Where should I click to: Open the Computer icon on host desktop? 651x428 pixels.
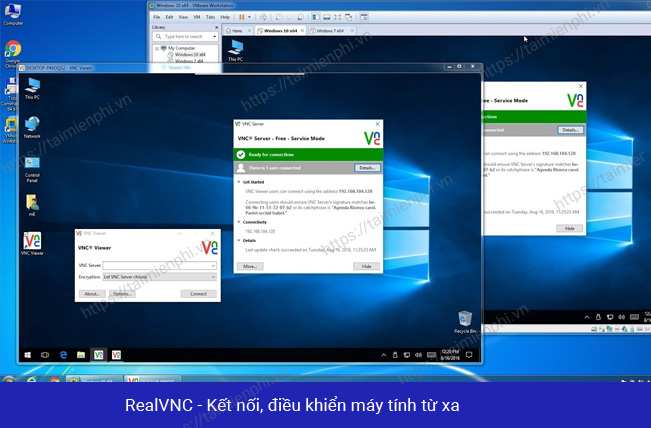click(x=13, y=14)
